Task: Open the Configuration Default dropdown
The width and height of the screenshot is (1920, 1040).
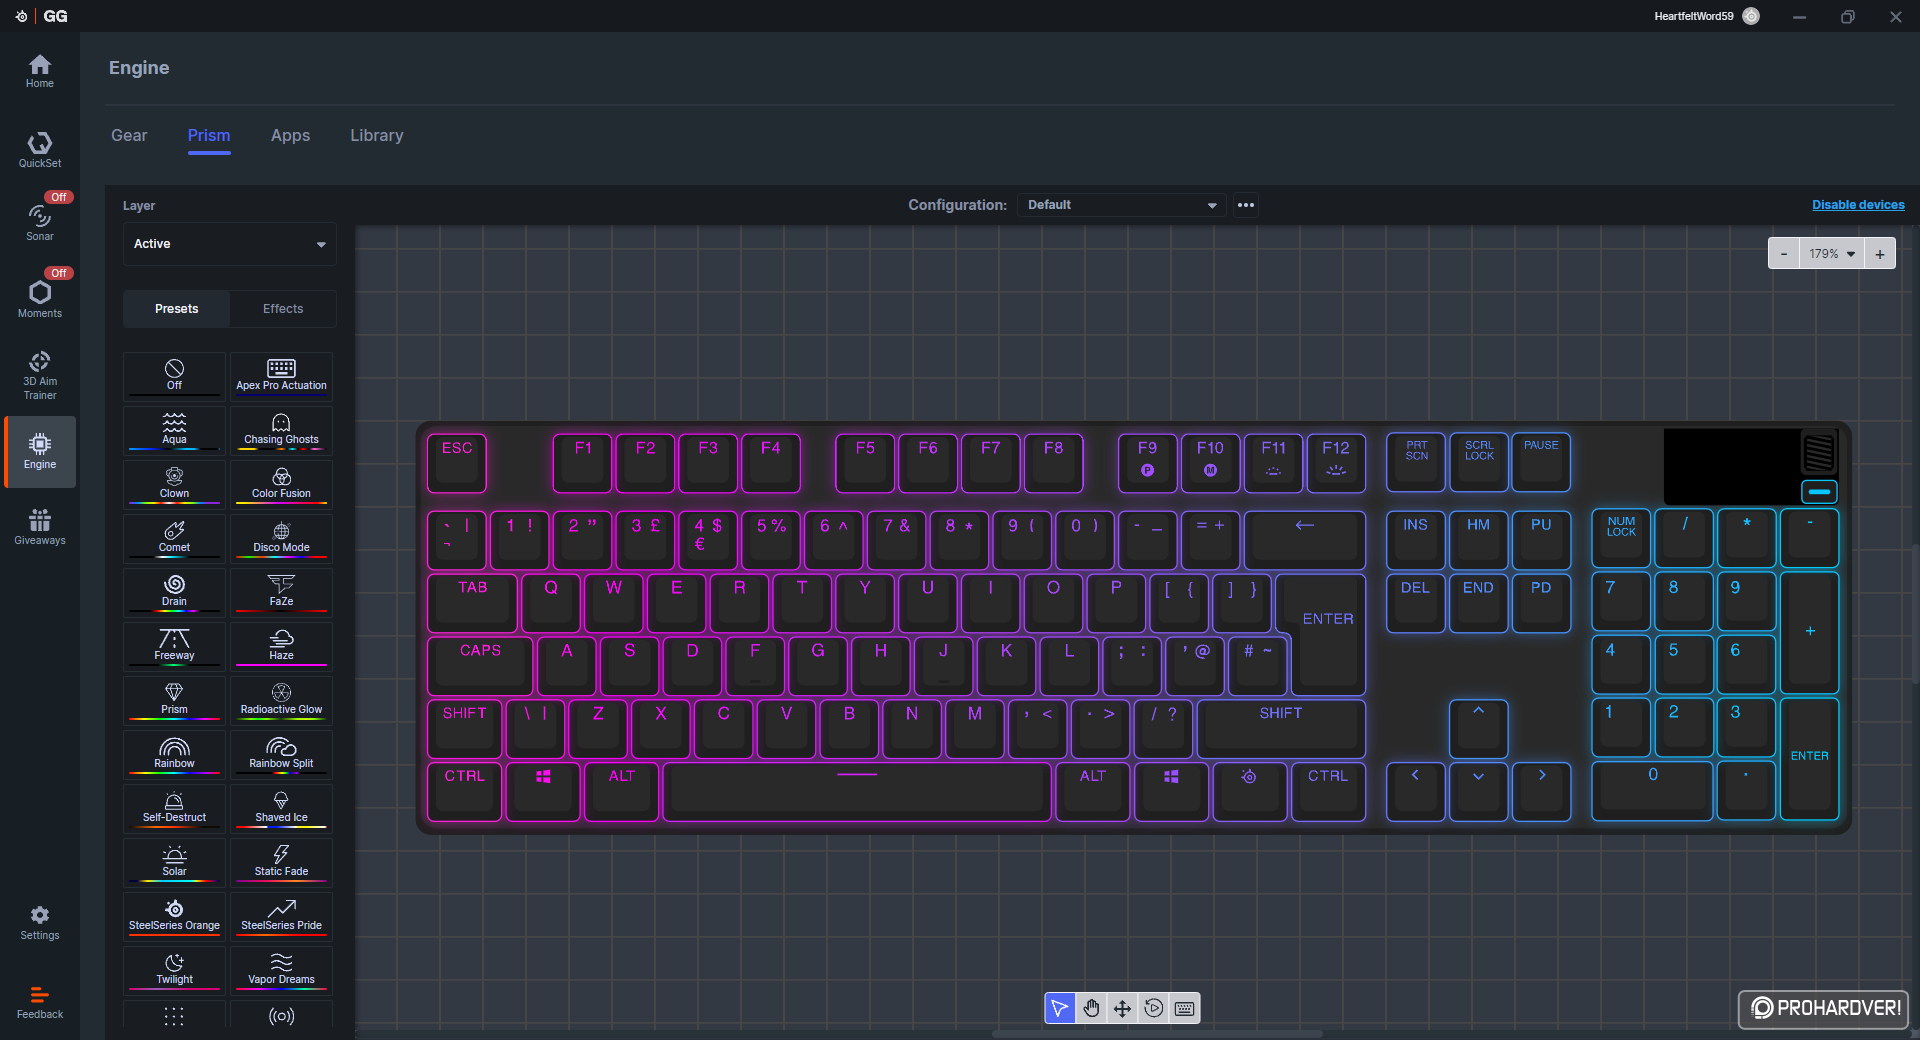Action: (x=1122, y=205)
